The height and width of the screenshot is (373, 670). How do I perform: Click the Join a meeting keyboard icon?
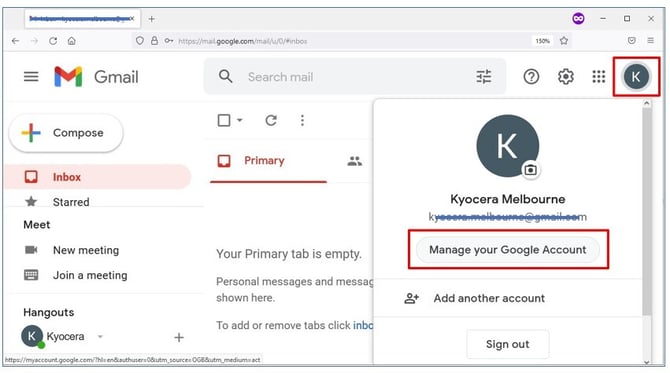pyautogui.click(x=31, y=275)
